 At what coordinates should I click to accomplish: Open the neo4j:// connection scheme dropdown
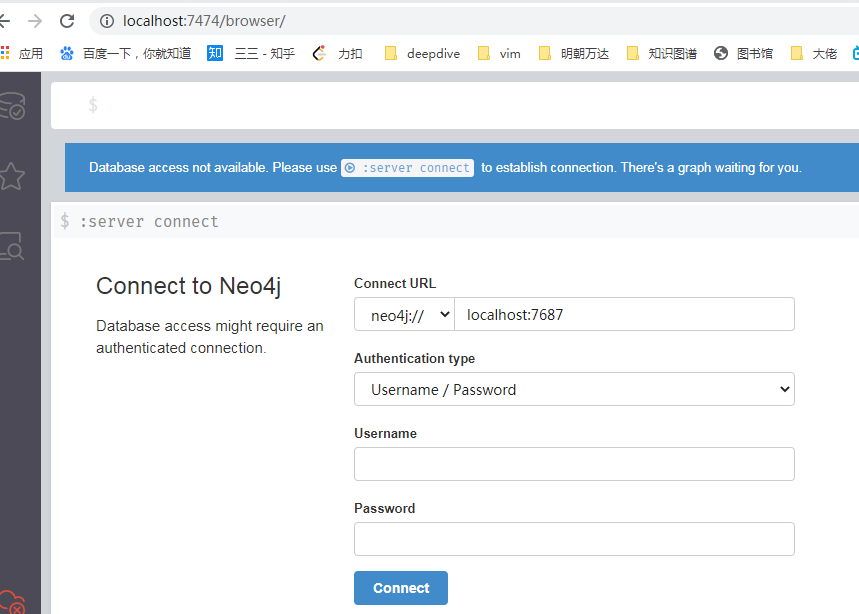point(404,313)
